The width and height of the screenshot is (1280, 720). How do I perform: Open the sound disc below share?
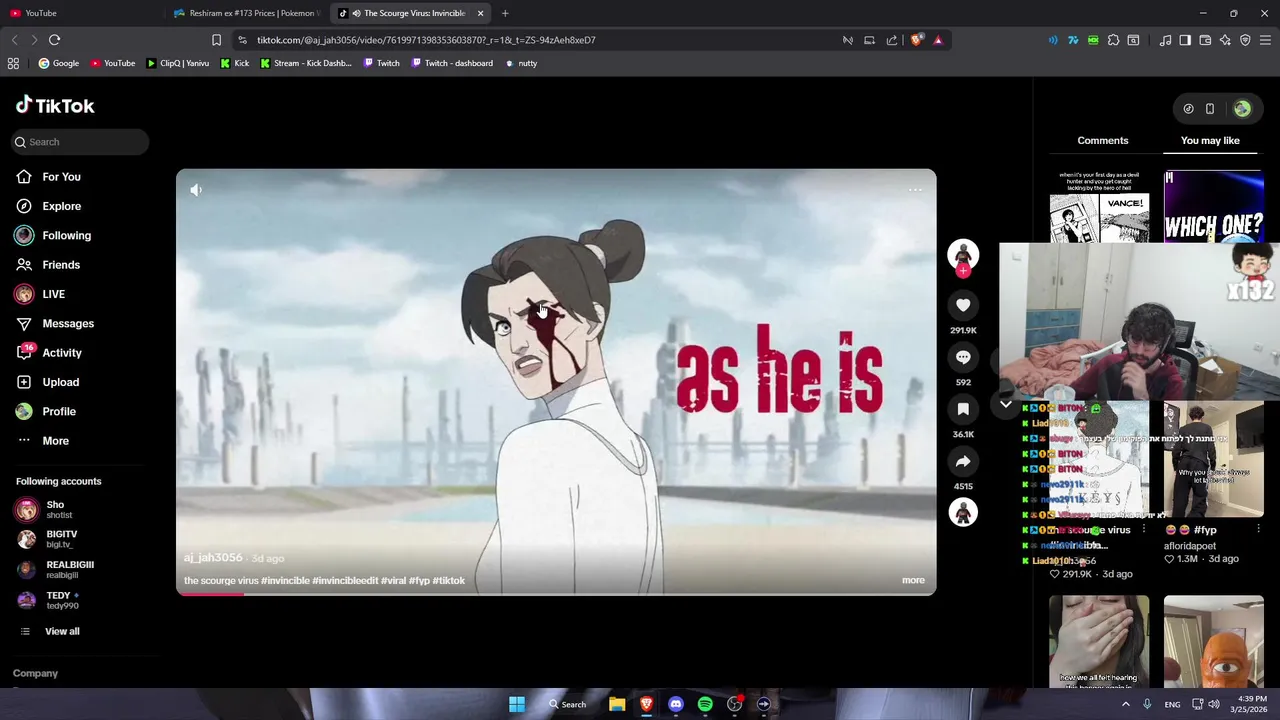click(963, 512)
